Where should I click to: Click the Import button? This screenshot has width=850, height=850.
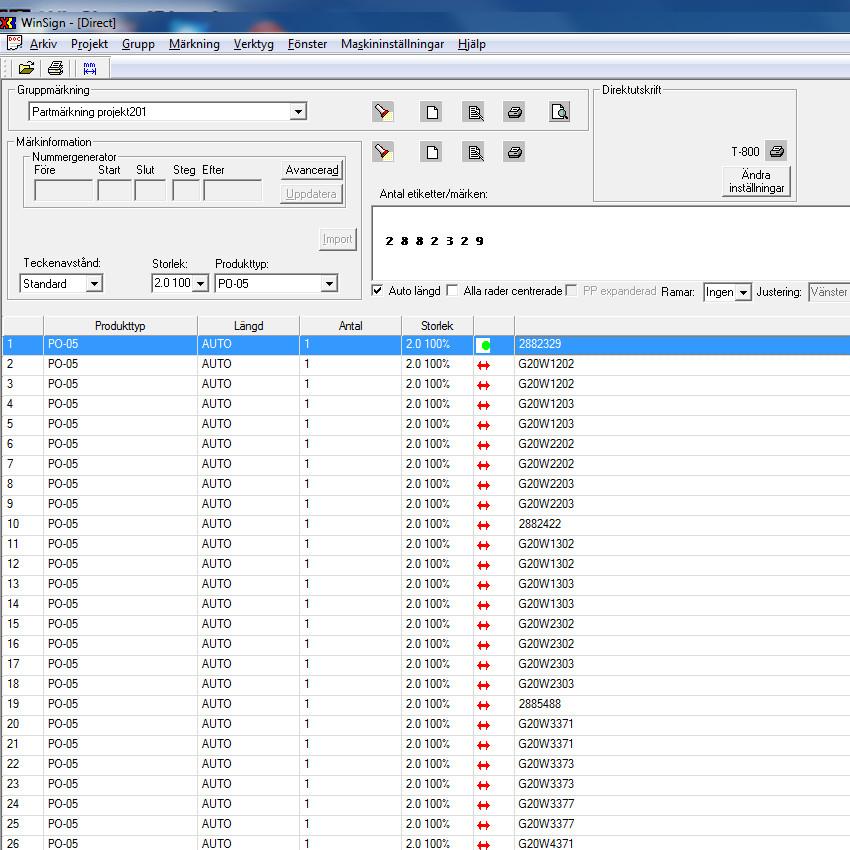tap(337, 239)
